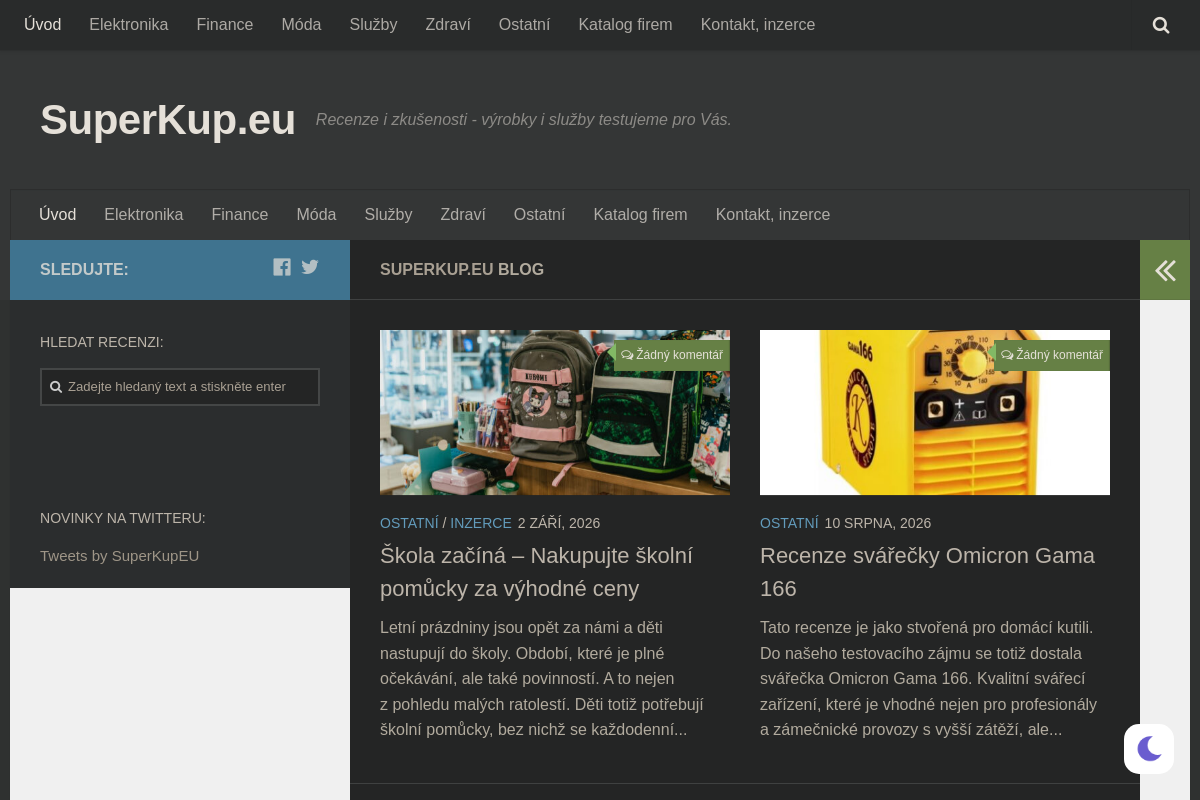Select Finance in secondary menu below header
Screen dimensions: 1200x800
240,215
